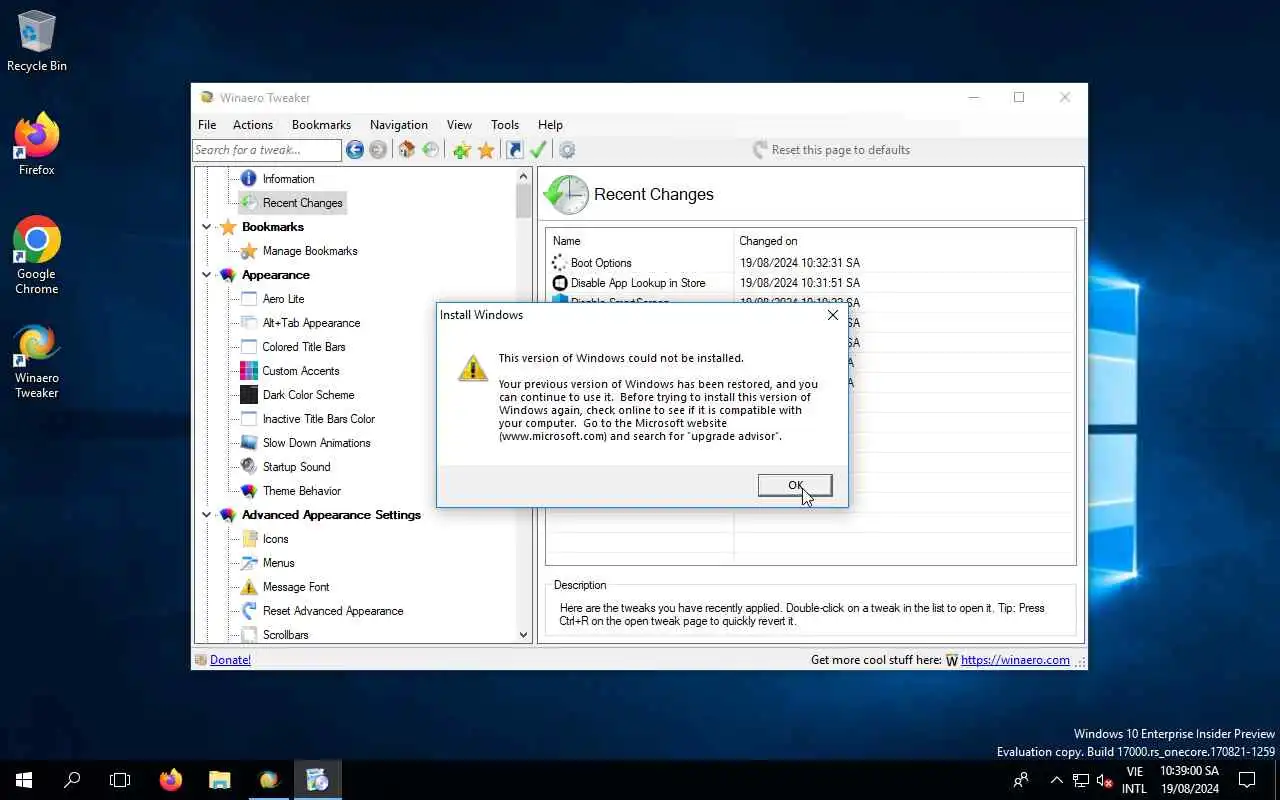Go to the Home page icon
1280x800 pixels.
pos(406,150)
